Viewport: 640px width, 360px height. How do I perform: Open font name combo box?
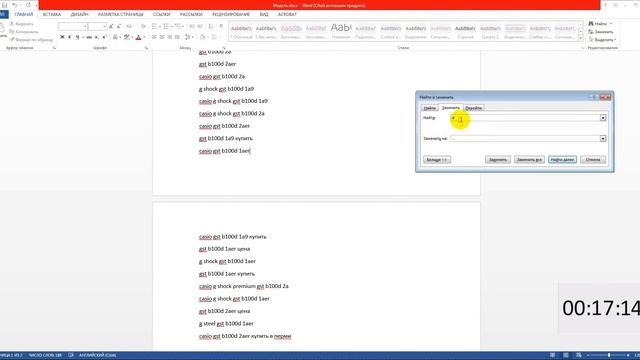(73, 27)
